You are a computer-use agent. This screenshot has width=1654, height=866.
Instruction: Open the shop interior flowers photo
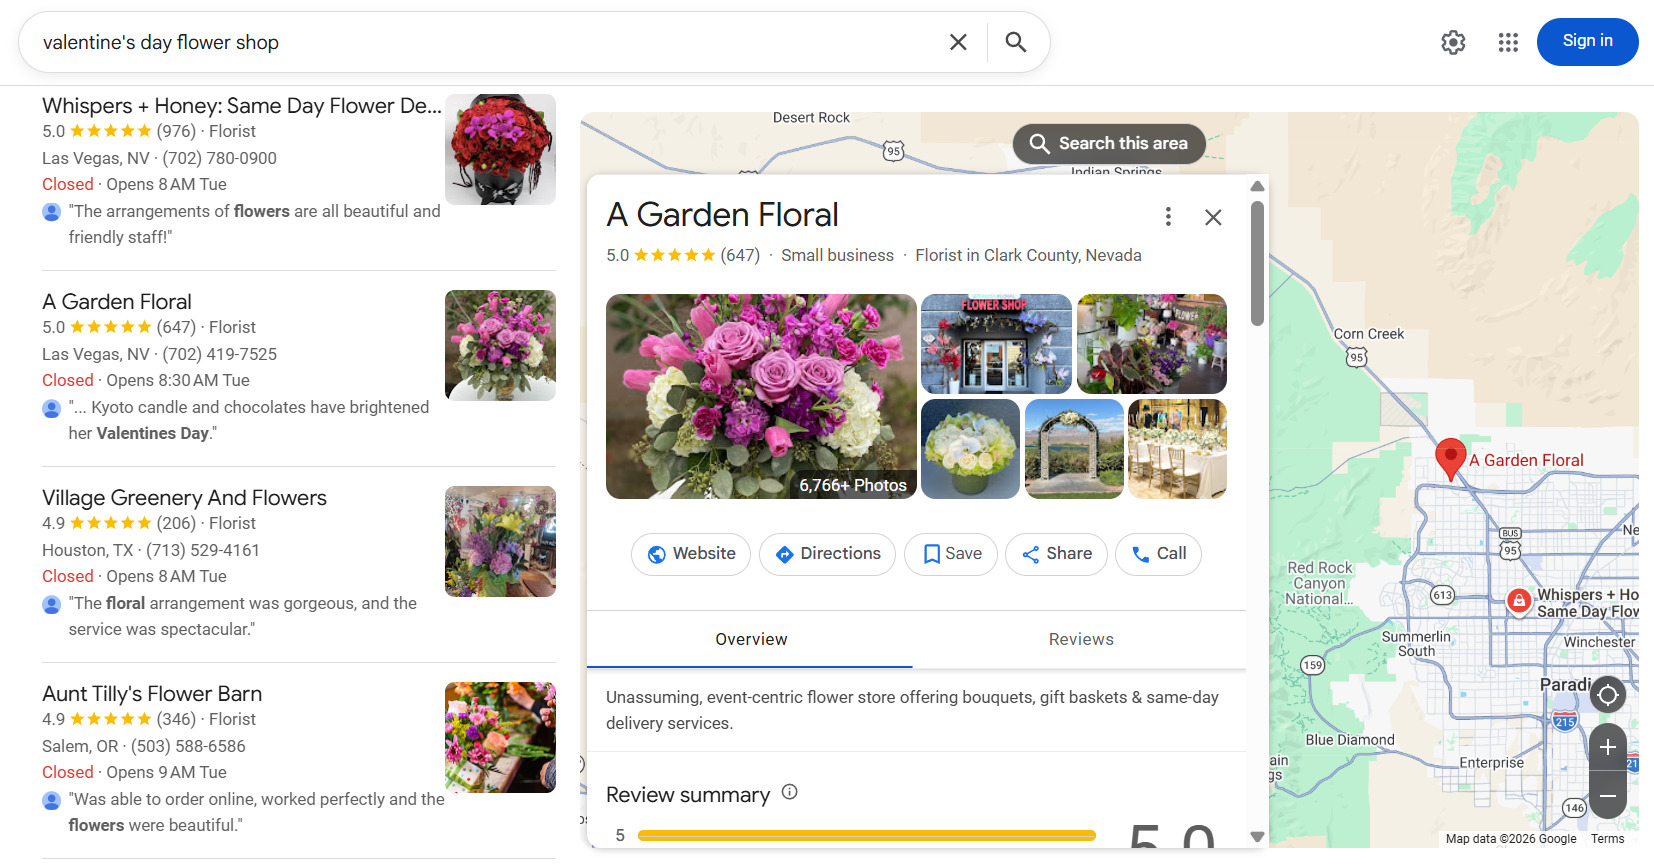(1152, 344)
